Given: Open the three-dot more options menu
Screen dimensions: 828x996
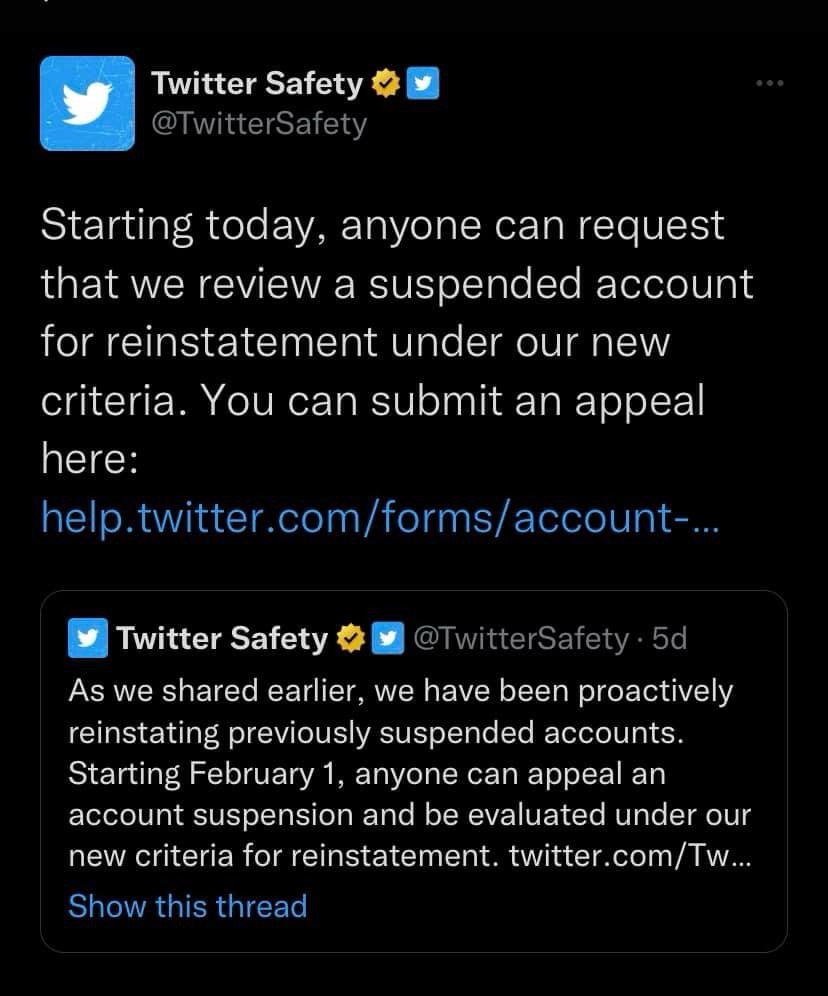Looking at the screenshot, I should click(x=770, y=83).
